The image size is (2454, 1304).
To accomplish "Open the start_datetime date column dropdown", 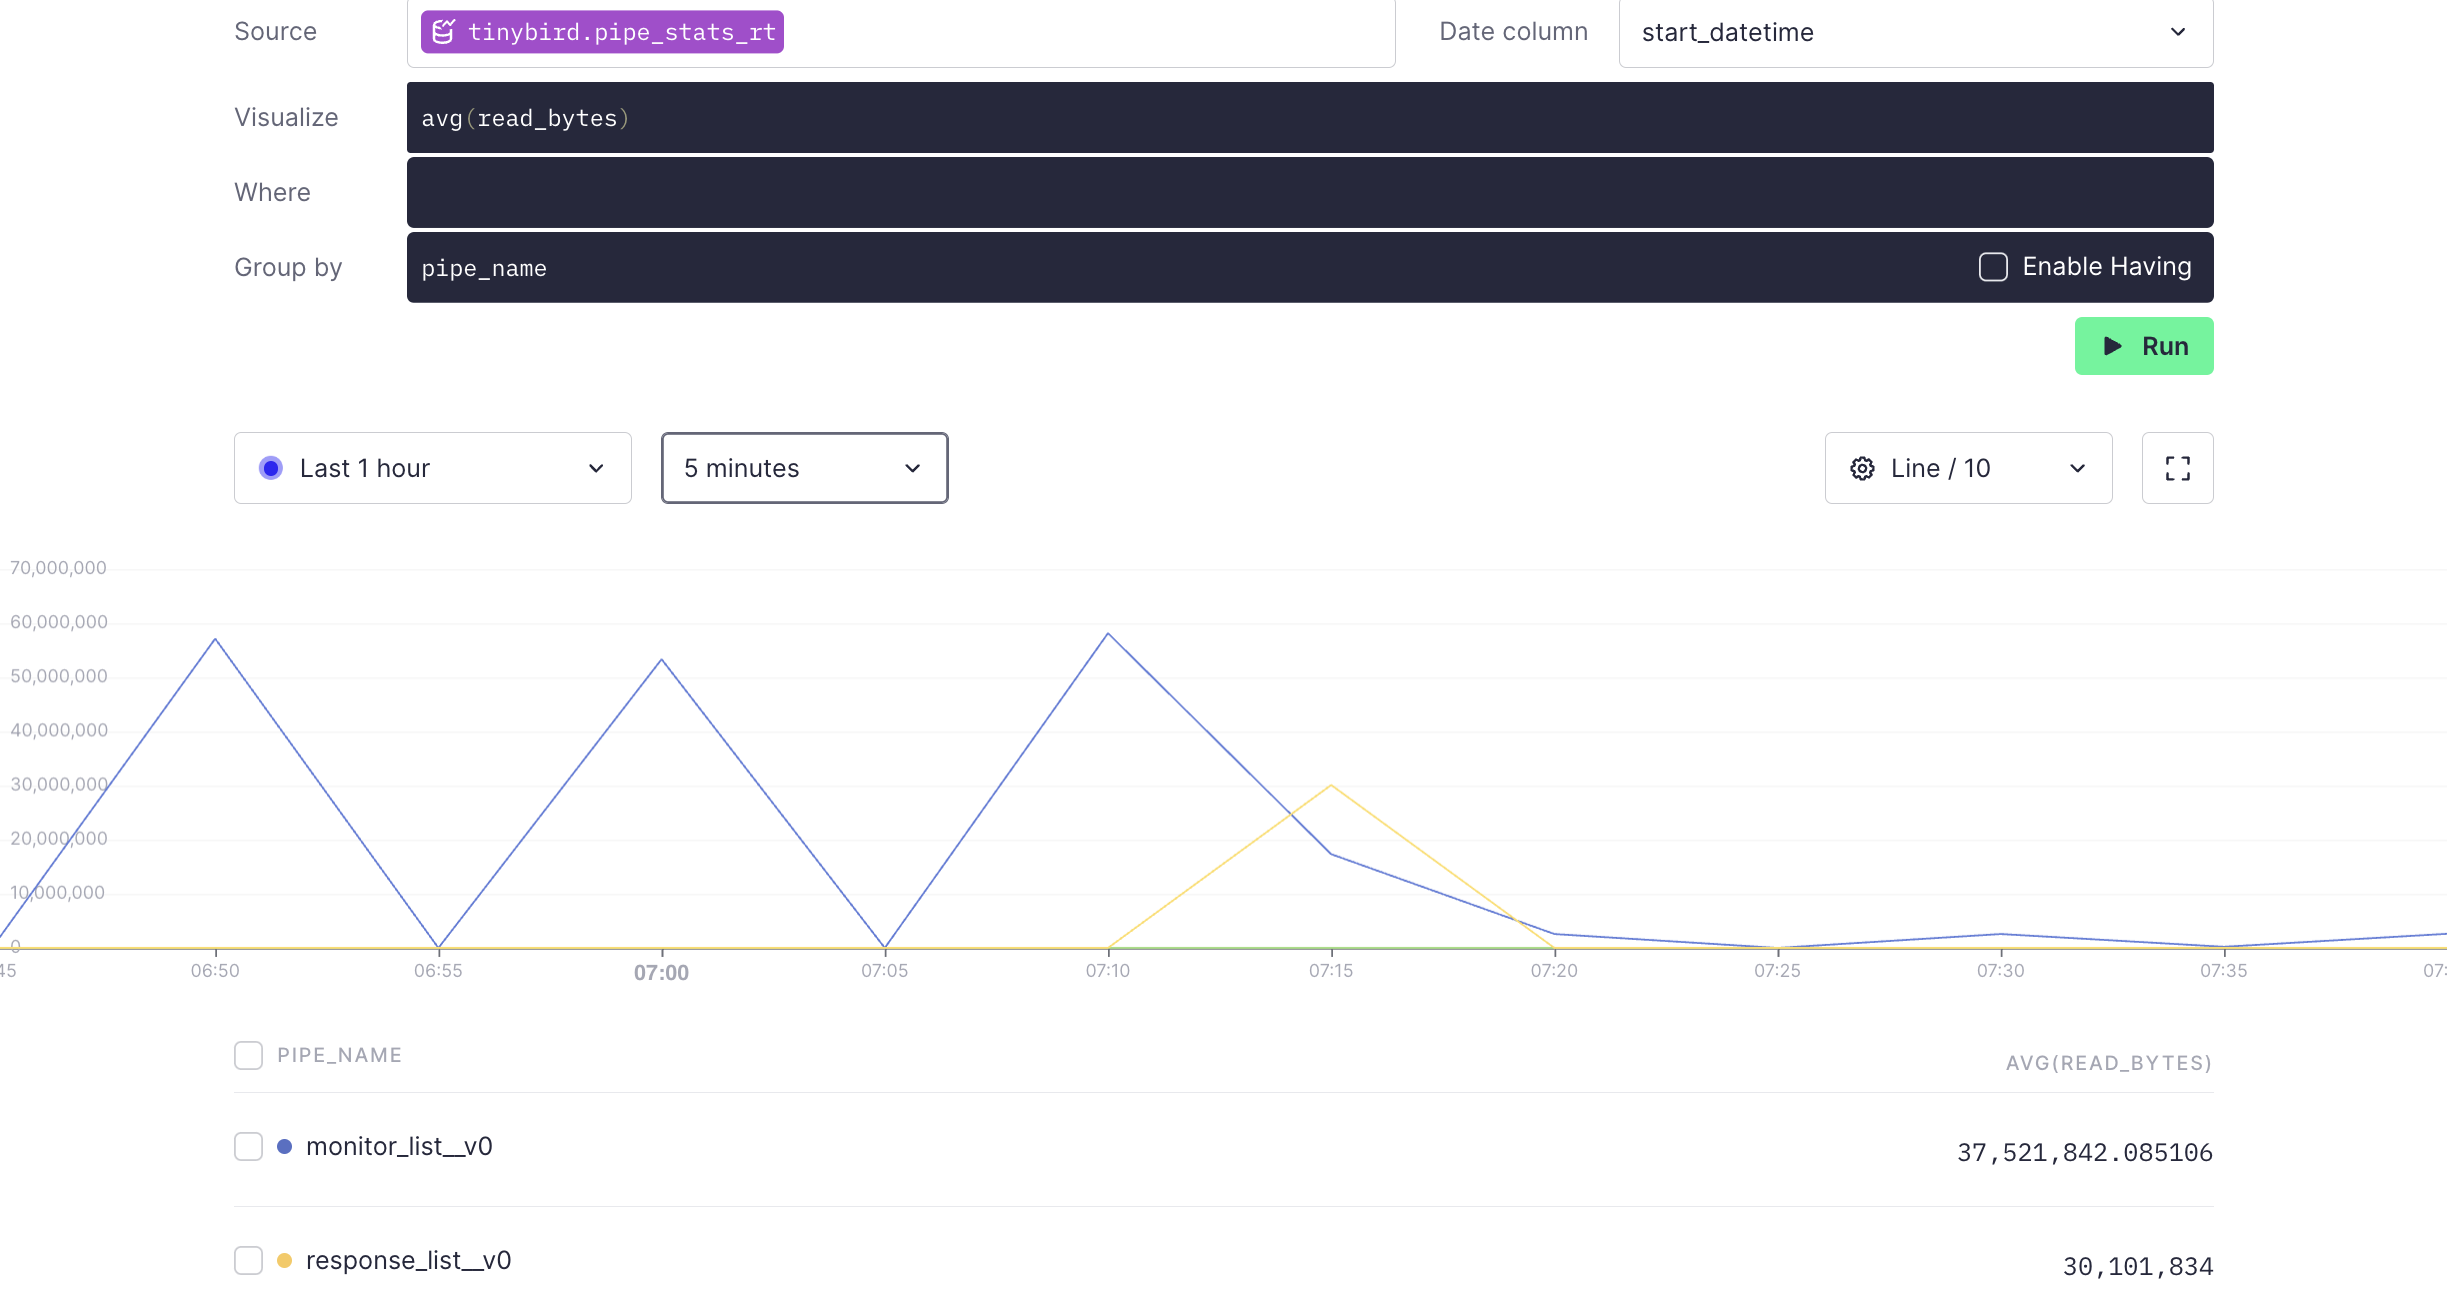I will click(x=1915, y=32).
